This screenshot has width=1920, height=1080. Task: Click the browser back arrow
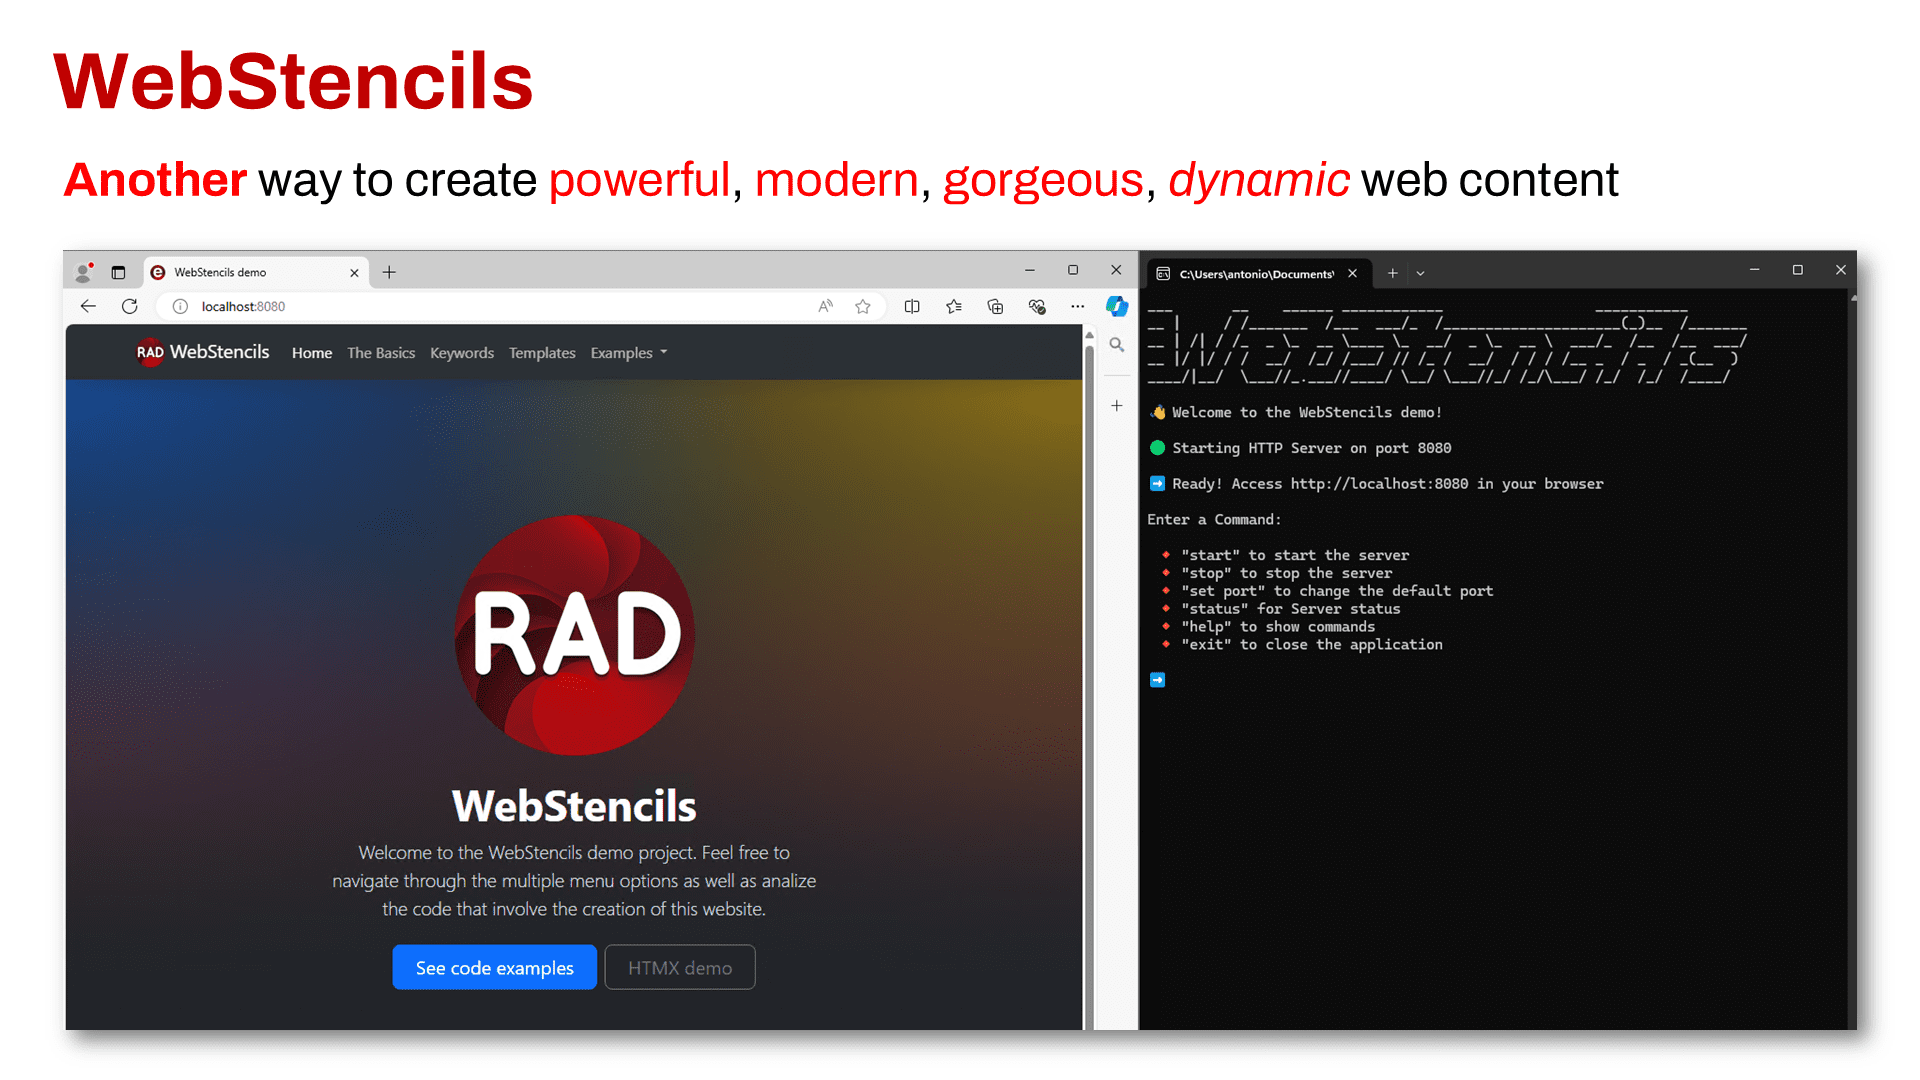click(88, 306)
